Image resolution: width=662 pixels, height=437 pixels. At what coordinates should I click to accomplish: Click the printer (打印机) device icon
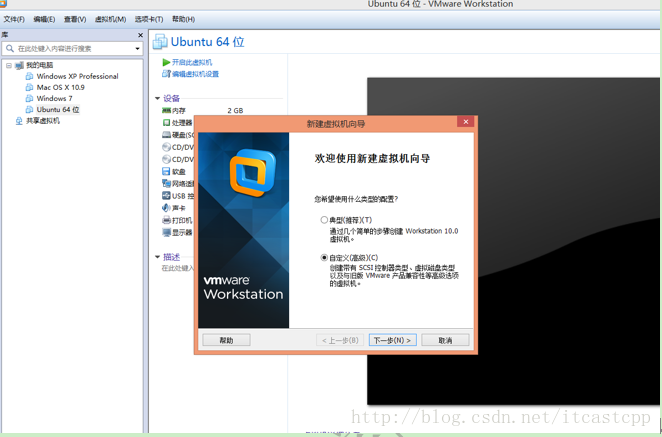coord(166,220)
